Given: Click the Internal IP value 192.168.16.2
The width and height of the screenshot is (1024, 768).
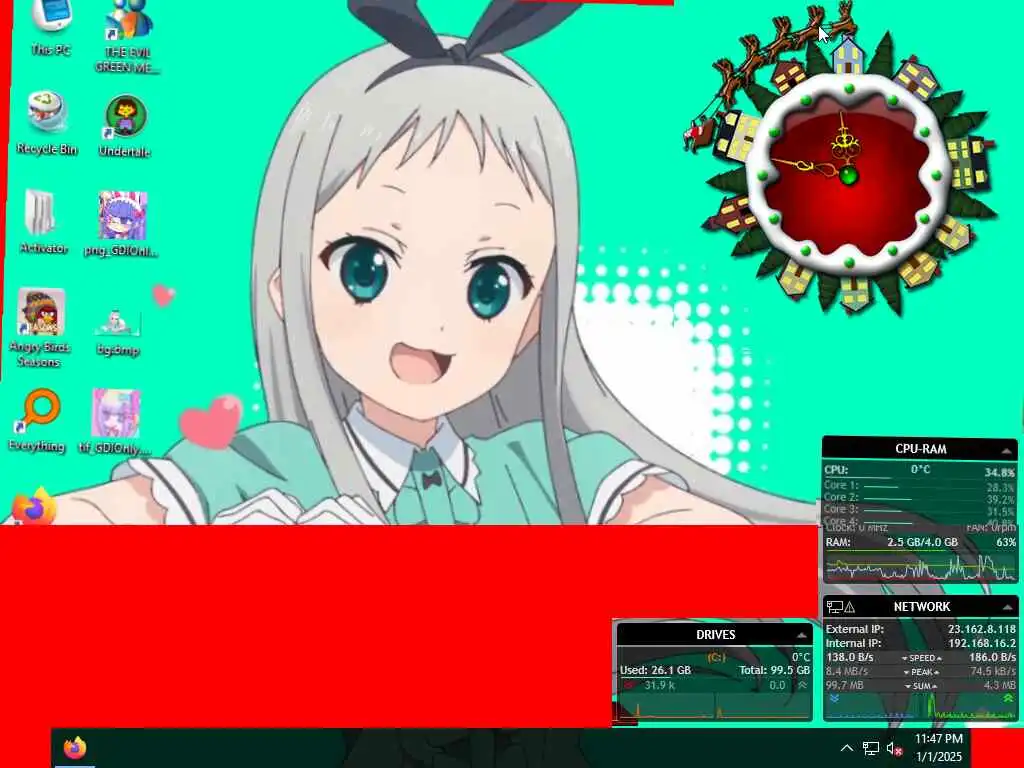Looking at the screenshot, I should (x=982, y=643).
